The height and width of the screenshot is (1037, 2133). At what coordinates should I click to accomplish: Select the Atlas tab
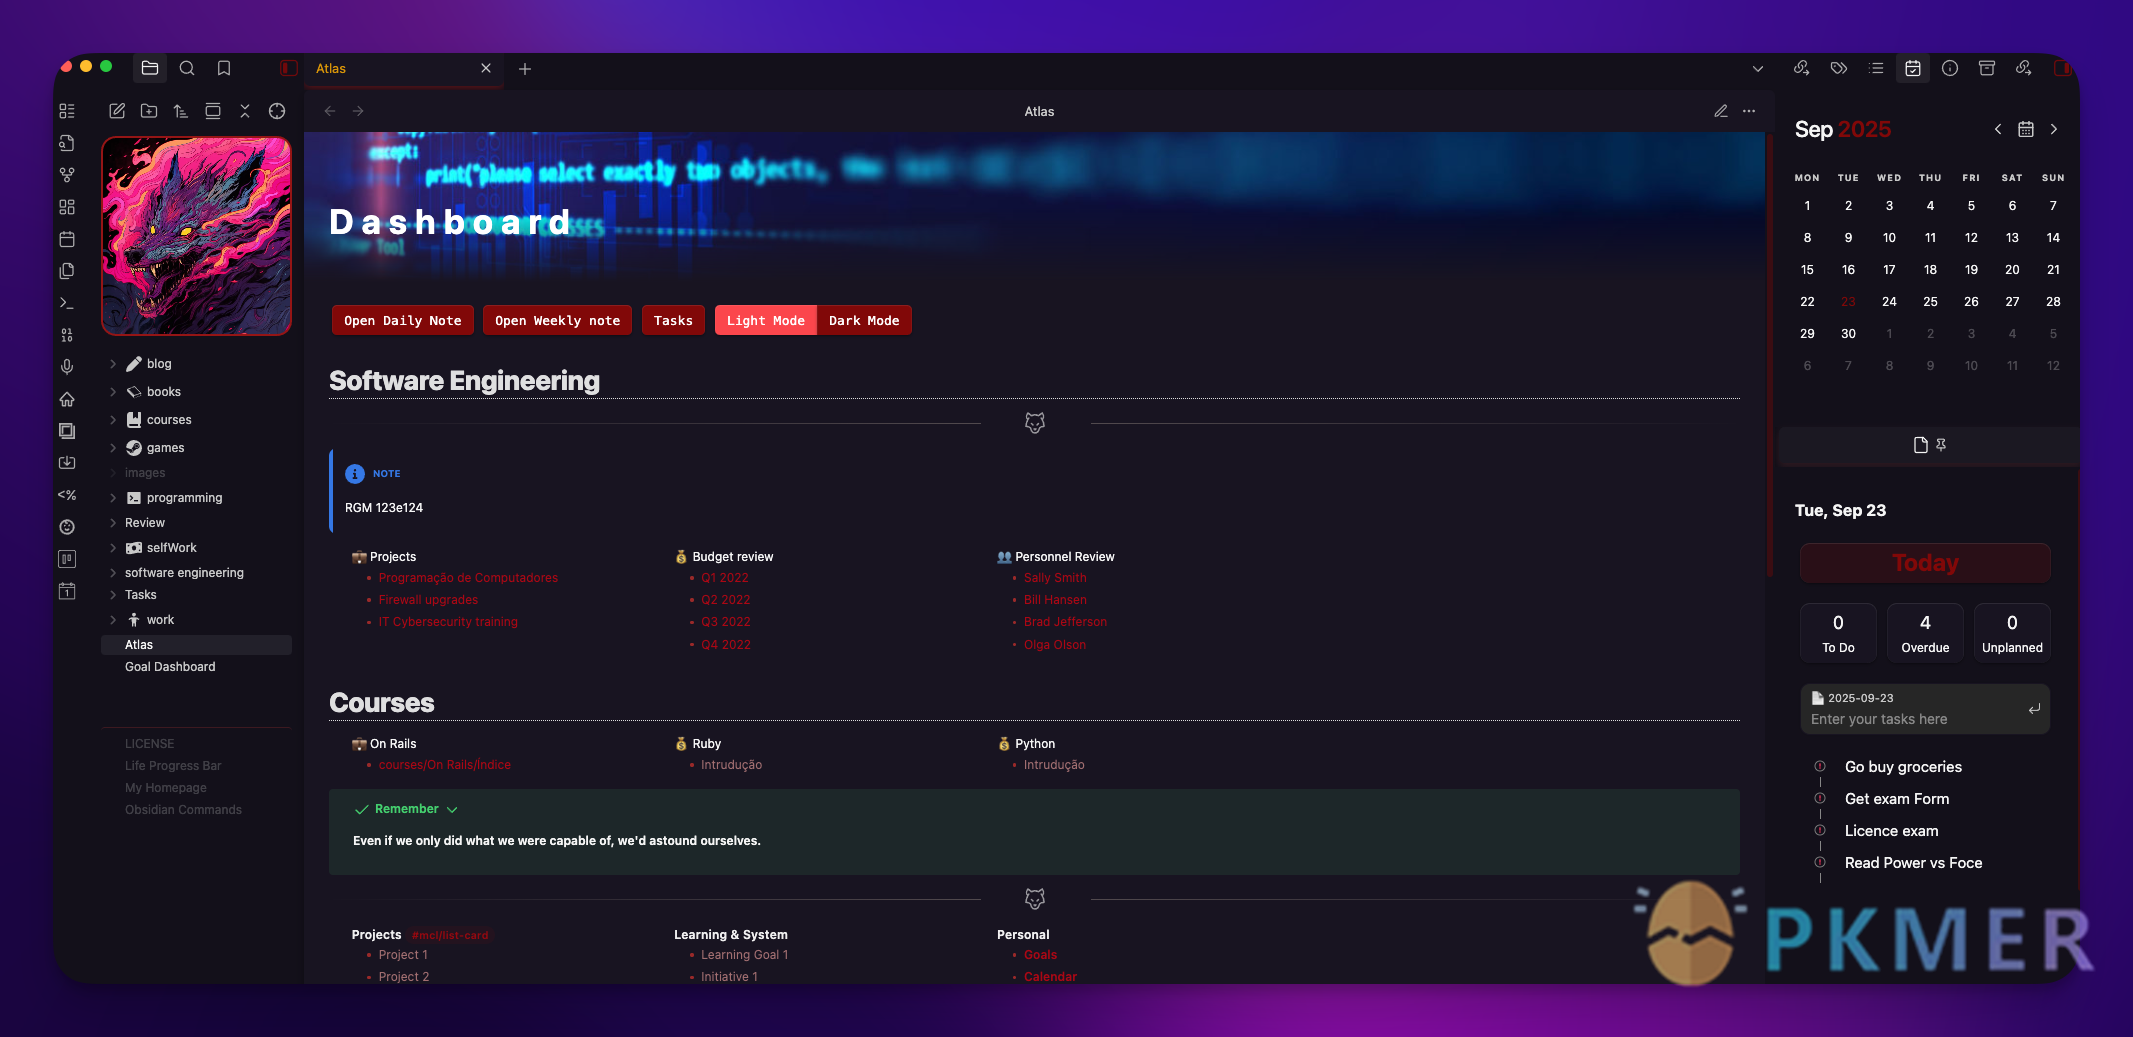pyautogui.click(x=390, y=68)
